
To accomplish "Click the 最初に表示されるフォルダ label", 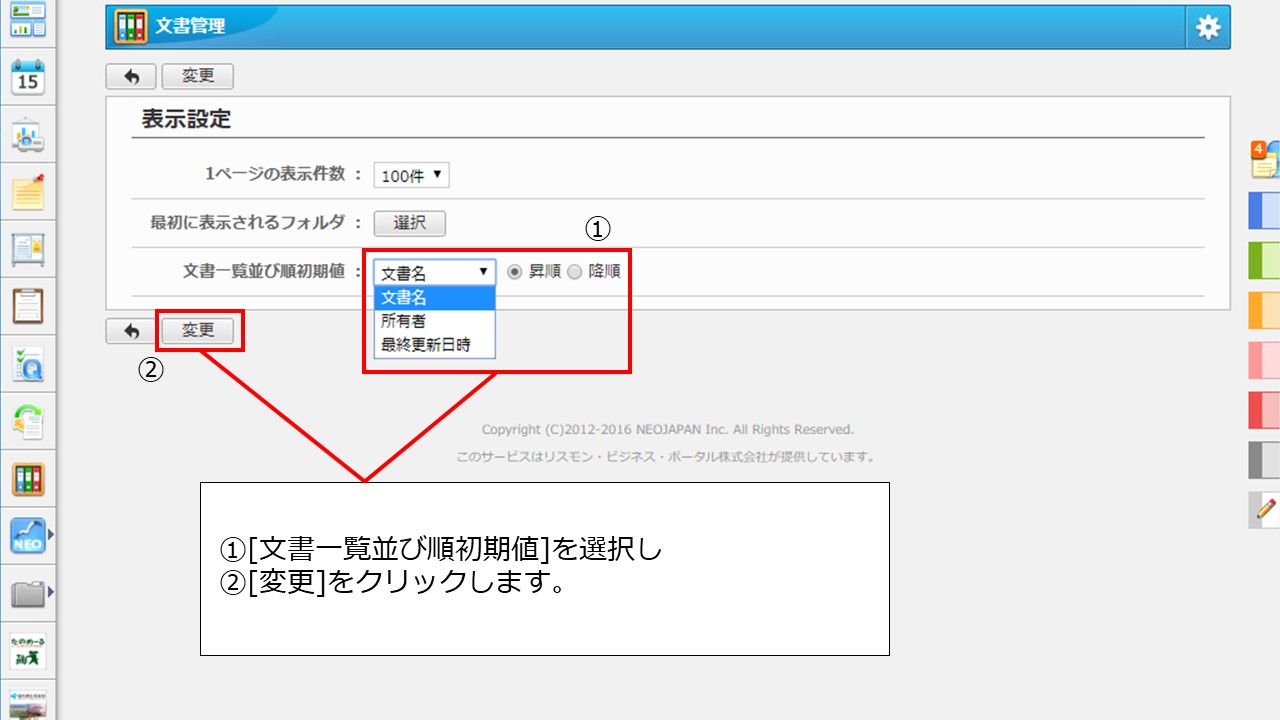I will [x=247, y=222].
